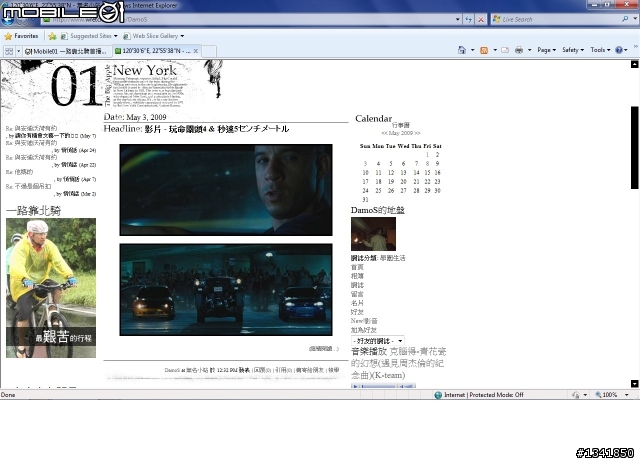Click the vertical scrollbar thumb
Image resolution: width=640 pixels, height=461 pixels.
click(x=634, y=147)
